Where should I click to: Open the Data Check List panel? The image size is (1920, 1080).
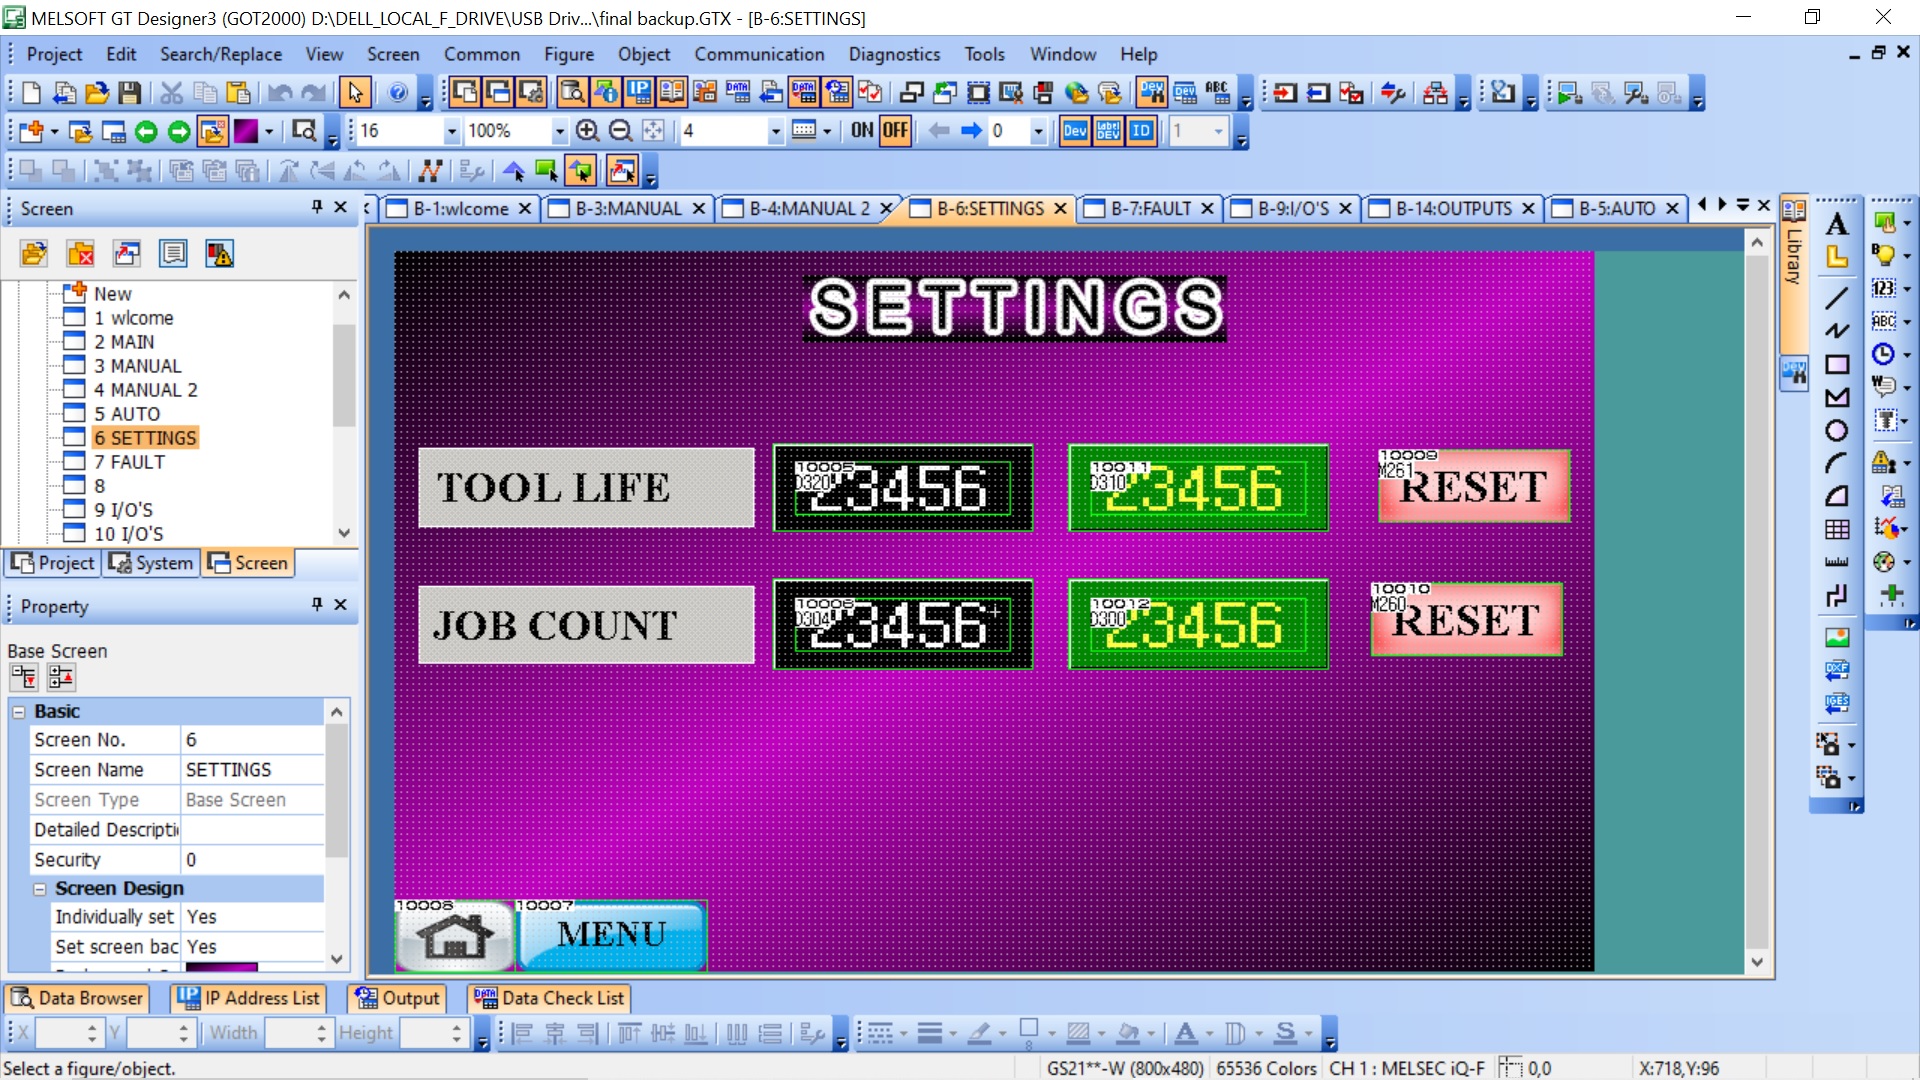point(550,998)
